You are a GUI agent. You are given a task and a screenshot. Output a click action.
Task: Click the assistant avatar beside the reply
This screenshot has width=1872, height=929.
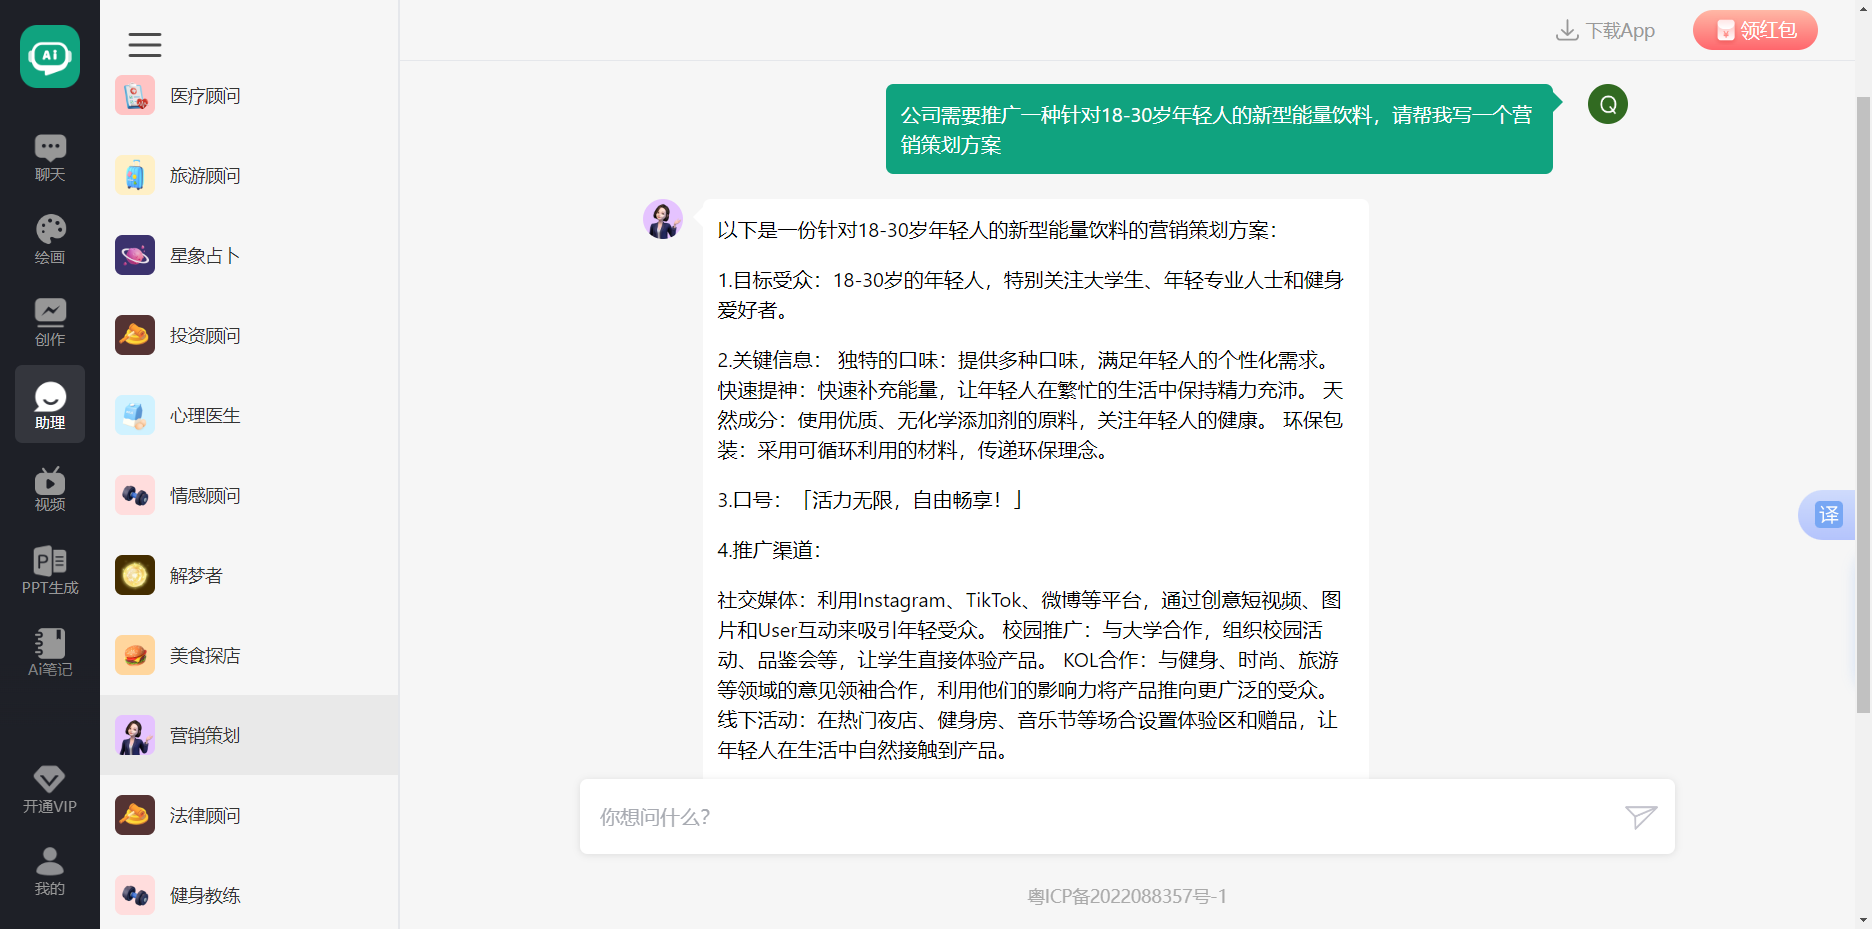pos(663,219)
